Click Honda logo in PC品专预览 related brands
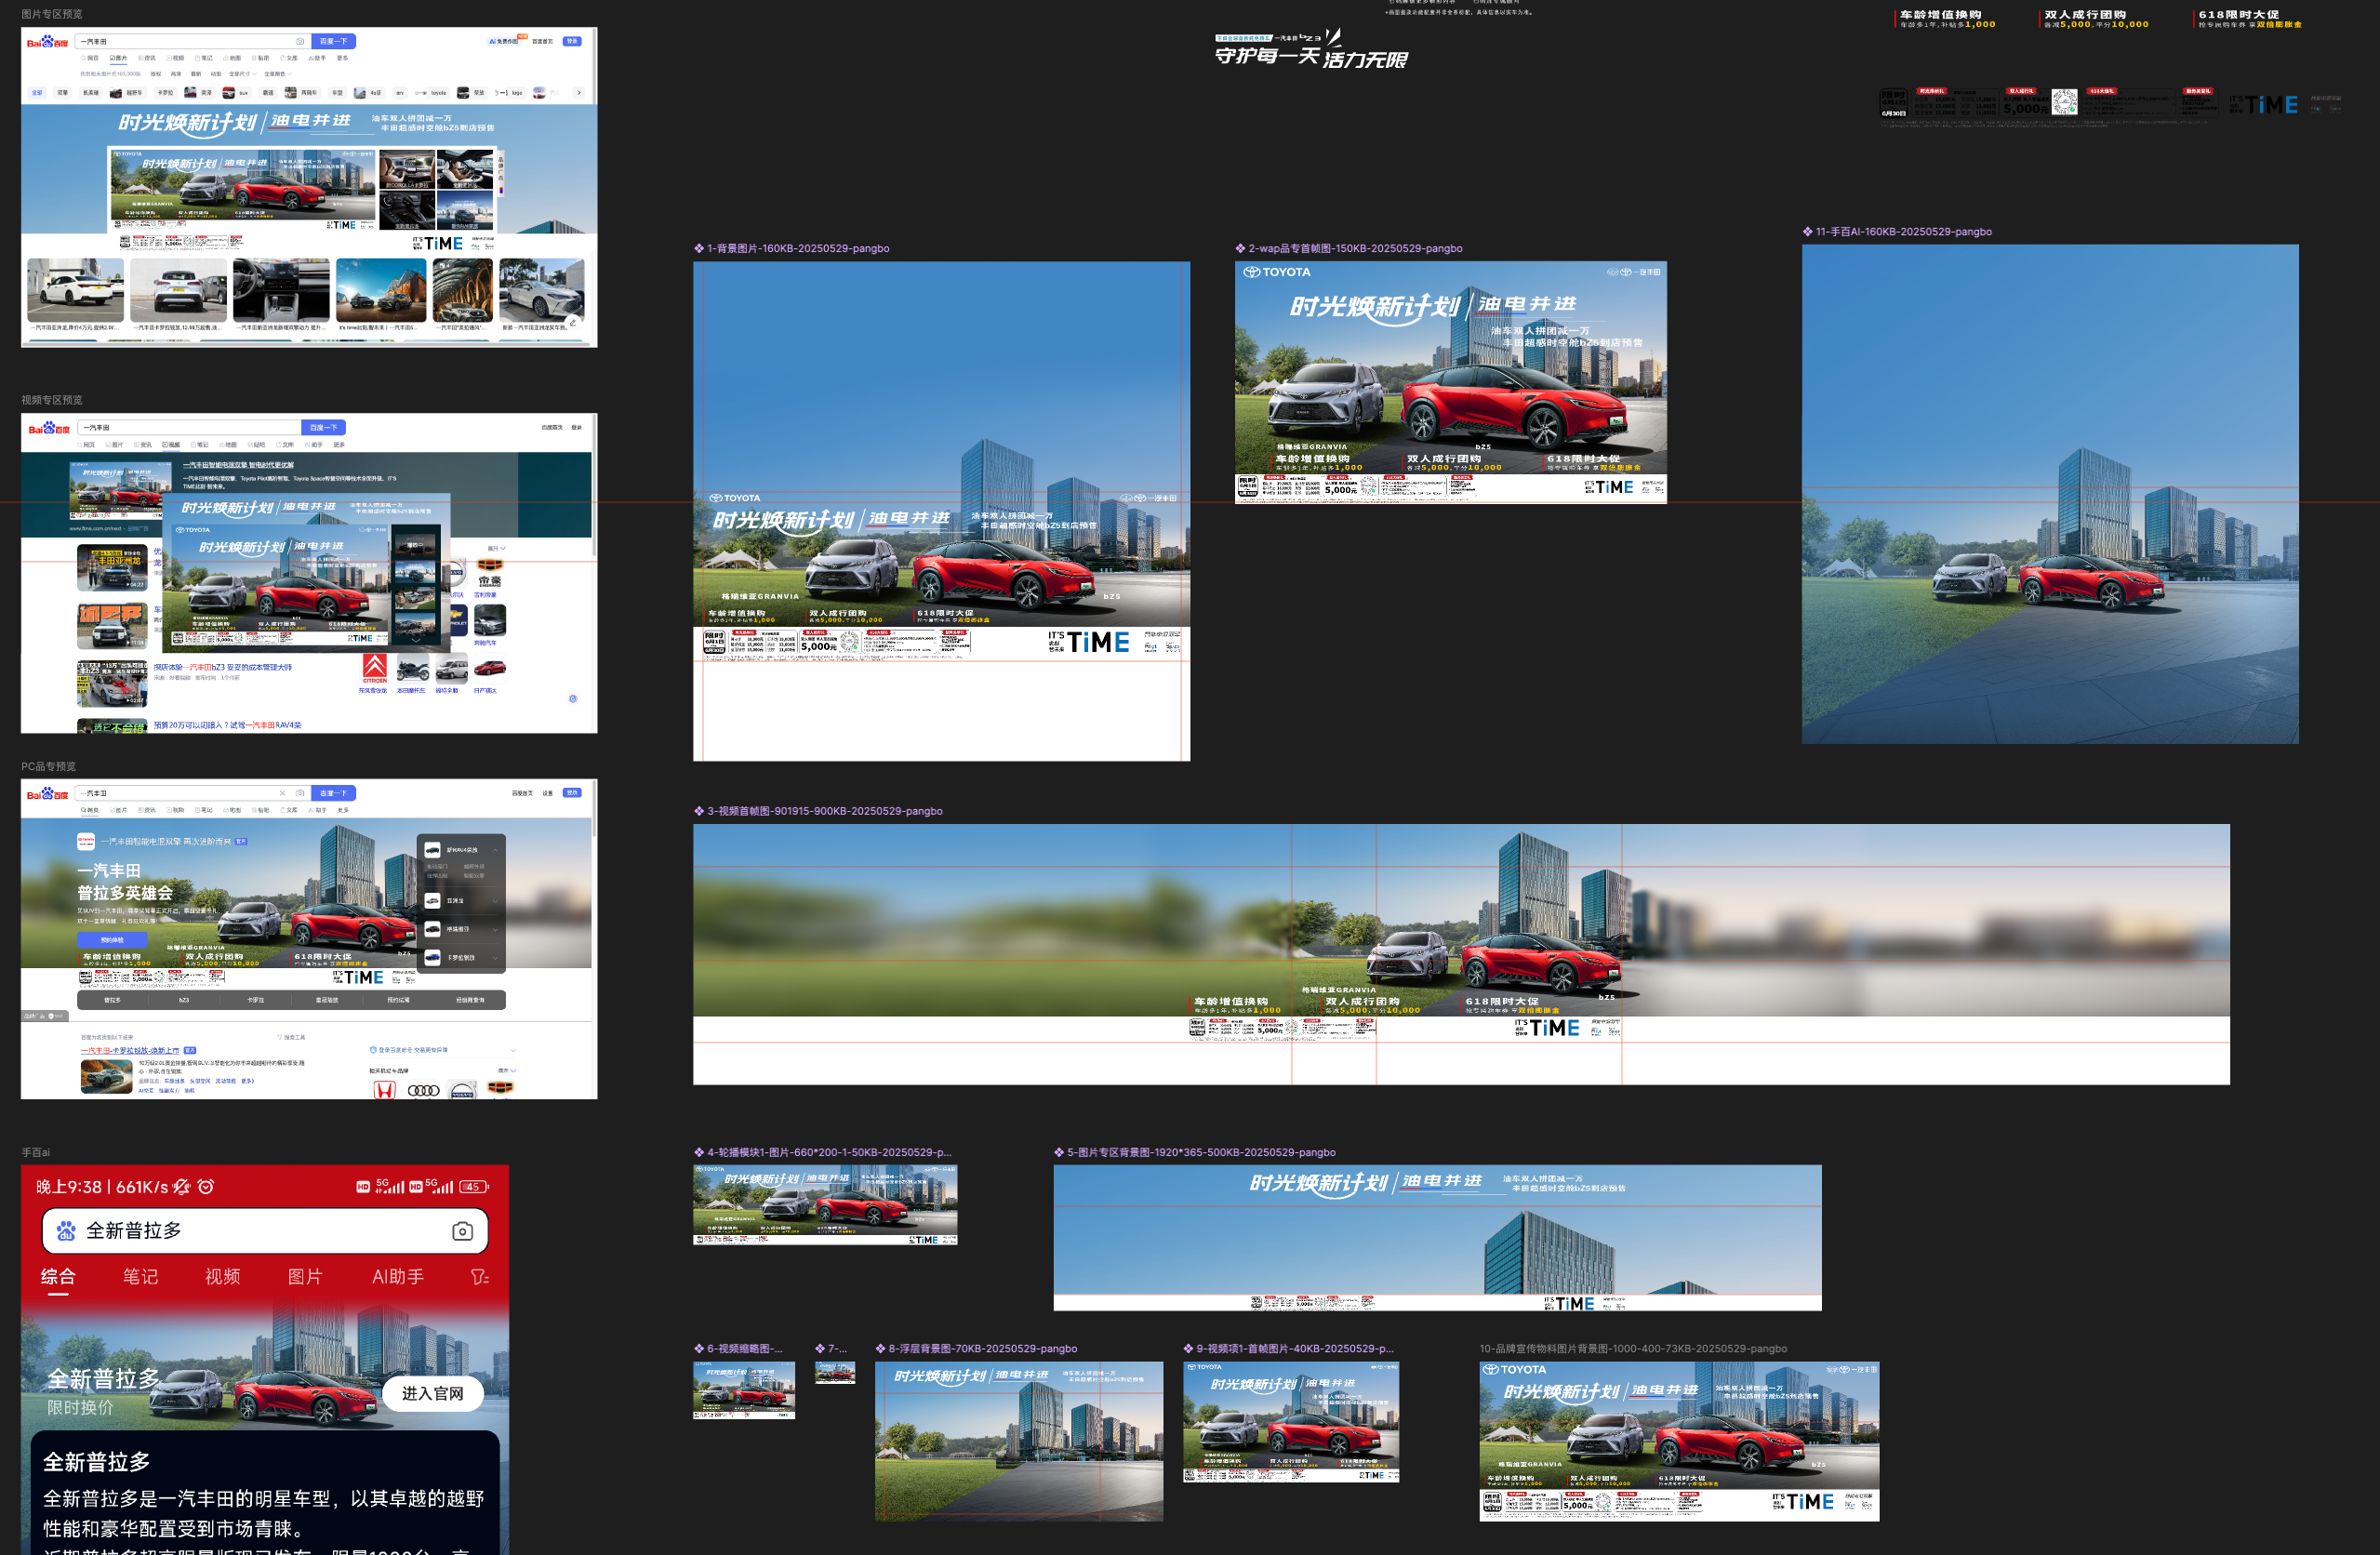The height and width of the screenshot is (1555, 2380). [385, 1090]
